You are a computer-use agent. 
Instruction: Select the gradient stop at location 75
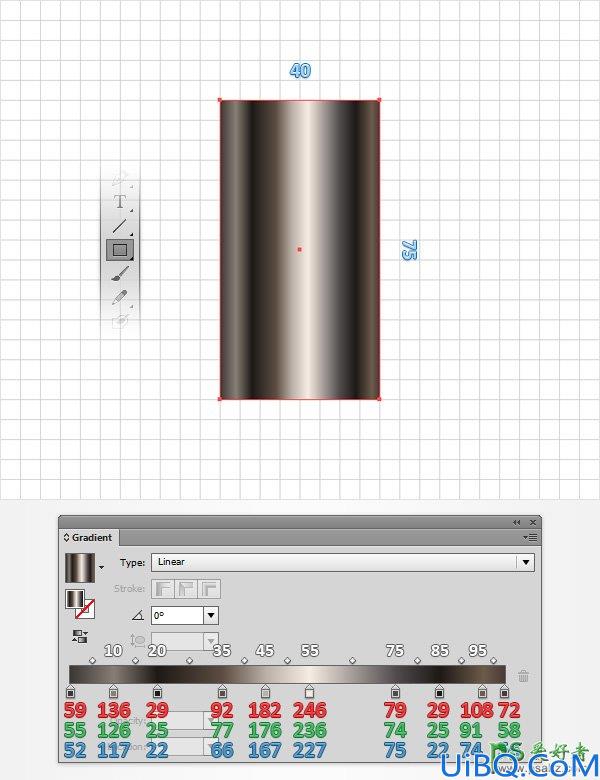tap(395, 692)
